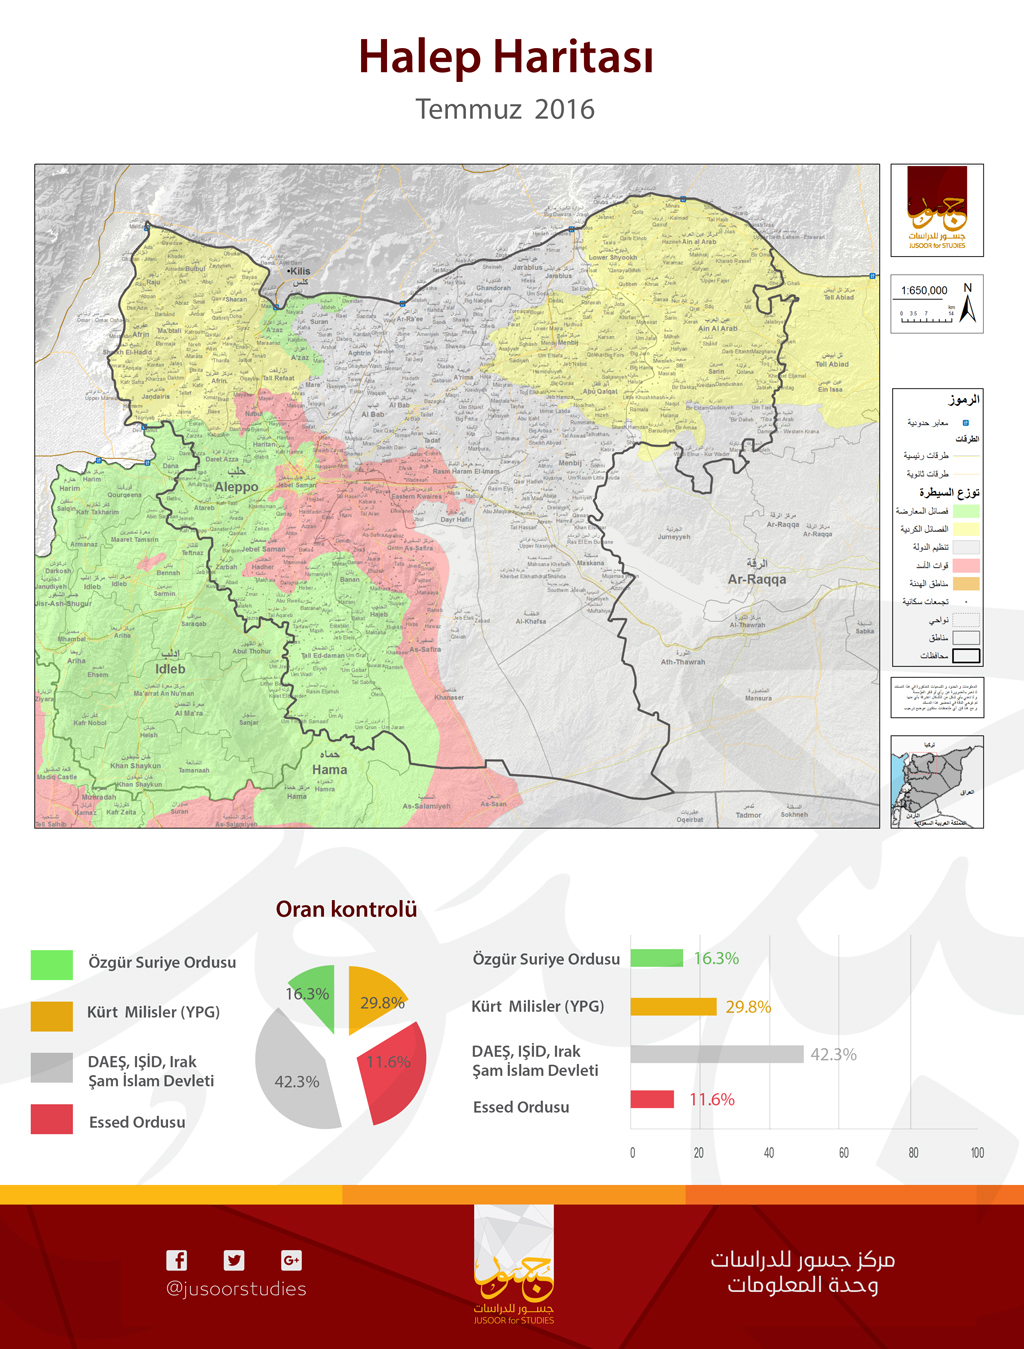Click the orange Kürt Milisler legend swatch
This screenshot has height=1349, width=1024.
52,1015
